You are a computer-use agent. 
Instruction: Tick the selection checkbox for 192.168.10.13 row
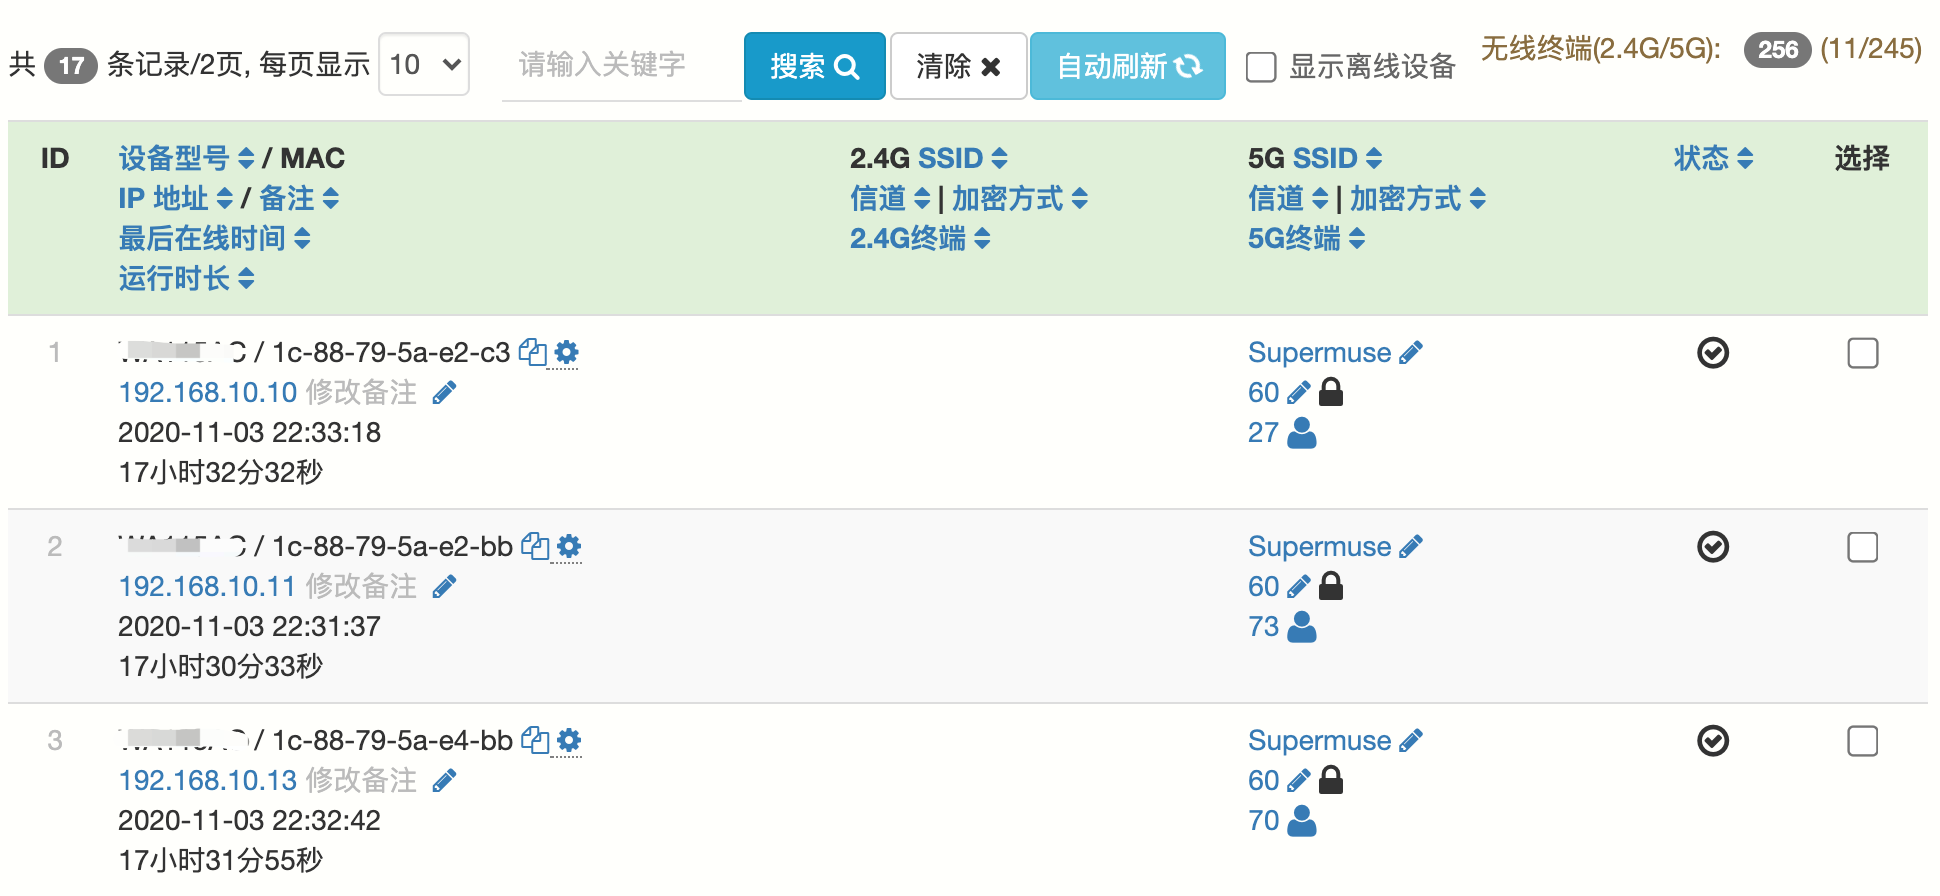coord(1862,741)
